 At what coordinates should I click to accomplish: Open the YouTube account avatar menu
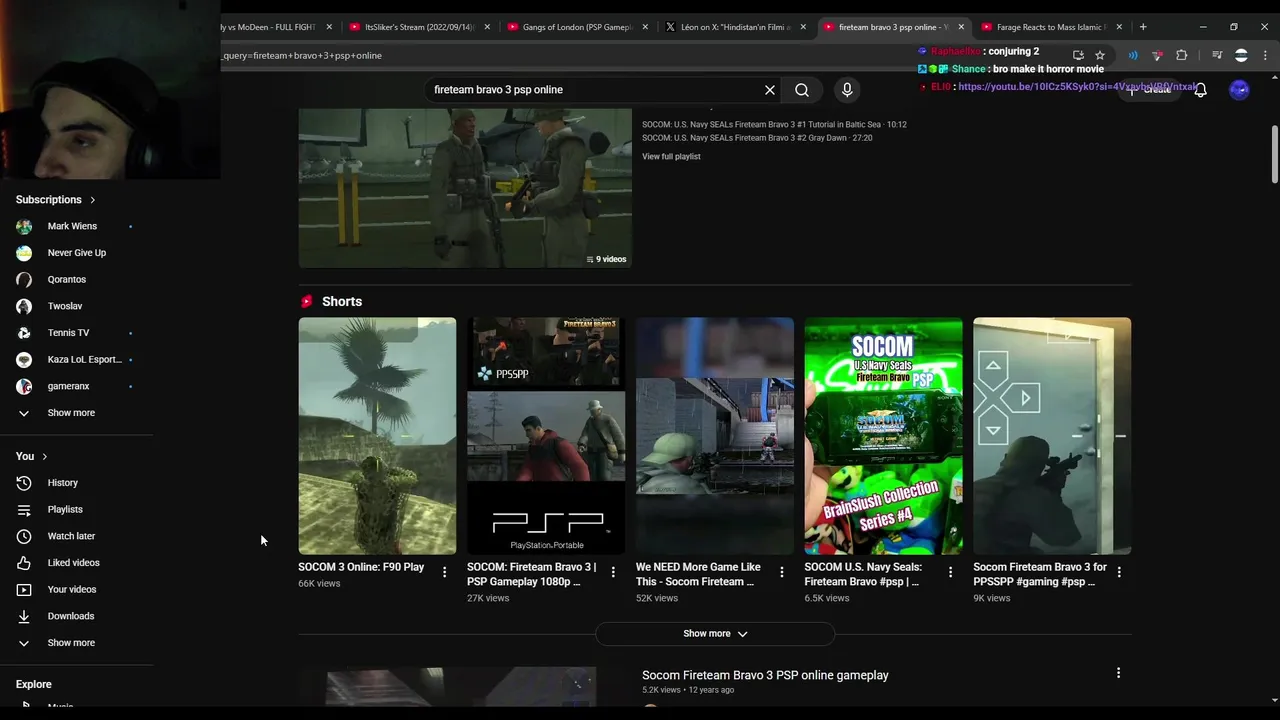[1239, 90]
